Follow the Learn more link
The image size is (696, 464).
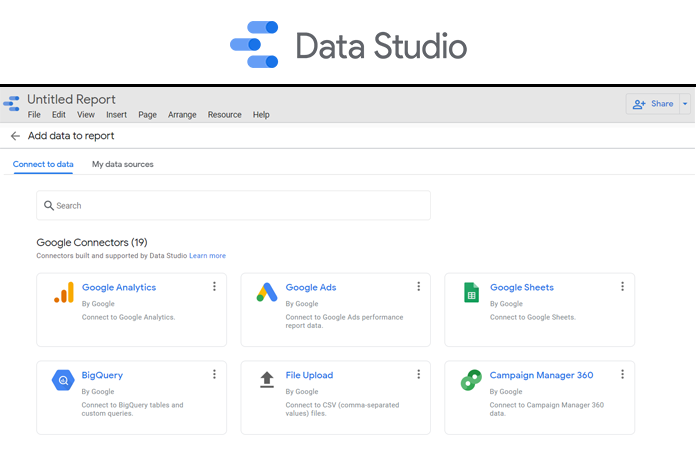click(x=207, y=256)
